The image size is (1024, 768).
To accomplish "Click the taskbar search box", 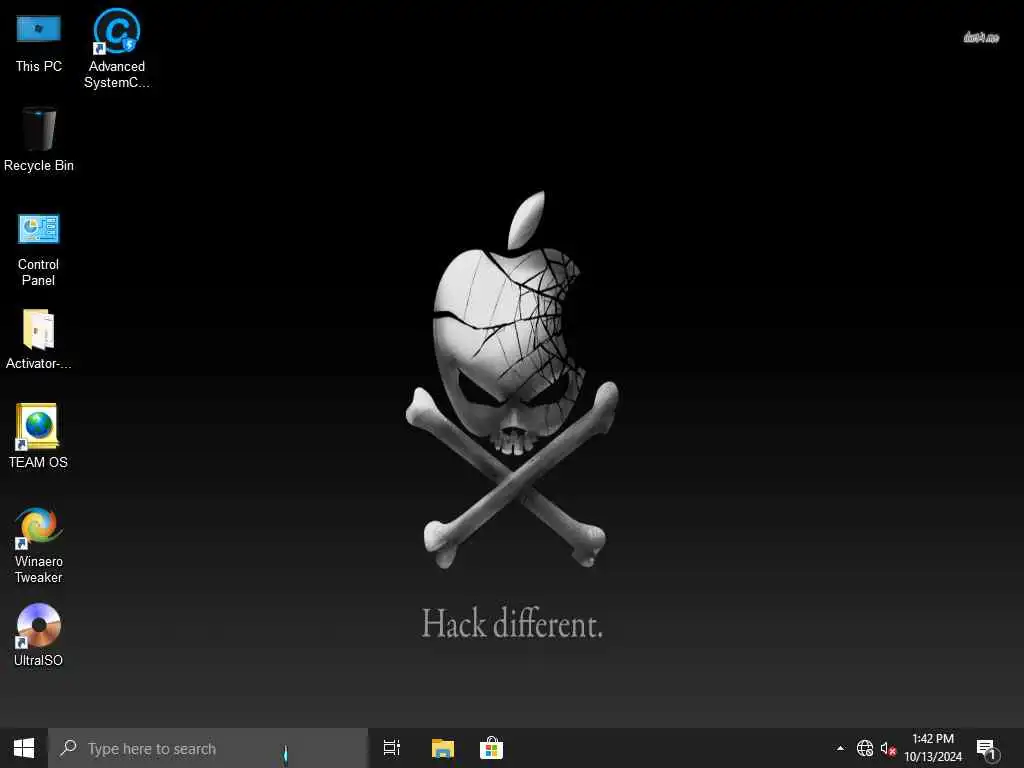I will (x=208, y=748).
